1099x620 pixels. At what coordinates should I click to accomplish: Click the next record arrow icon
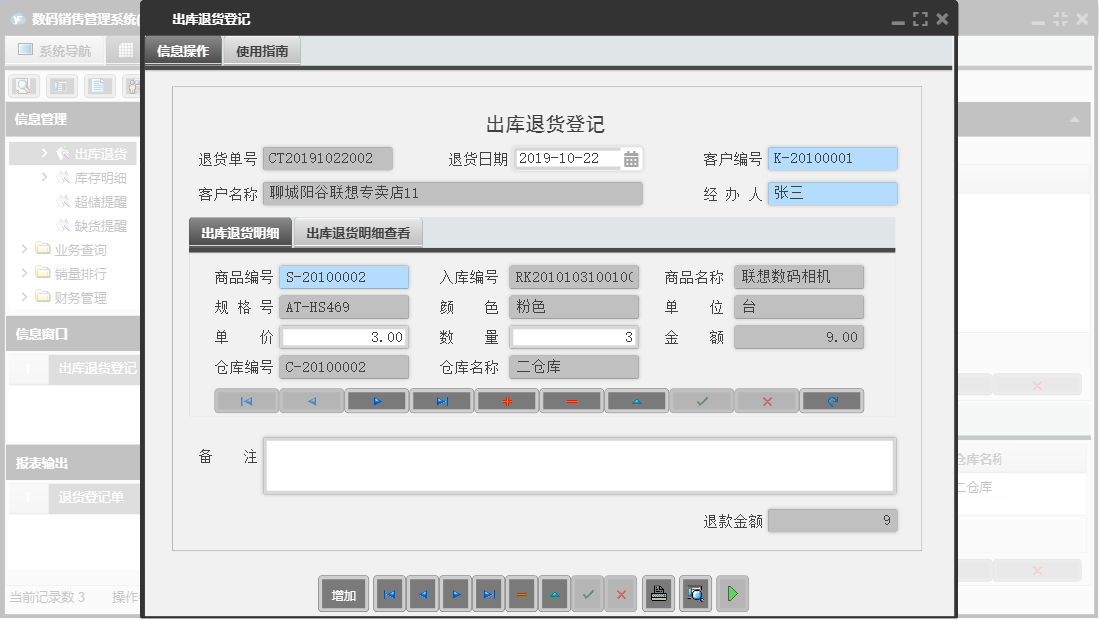376,400
